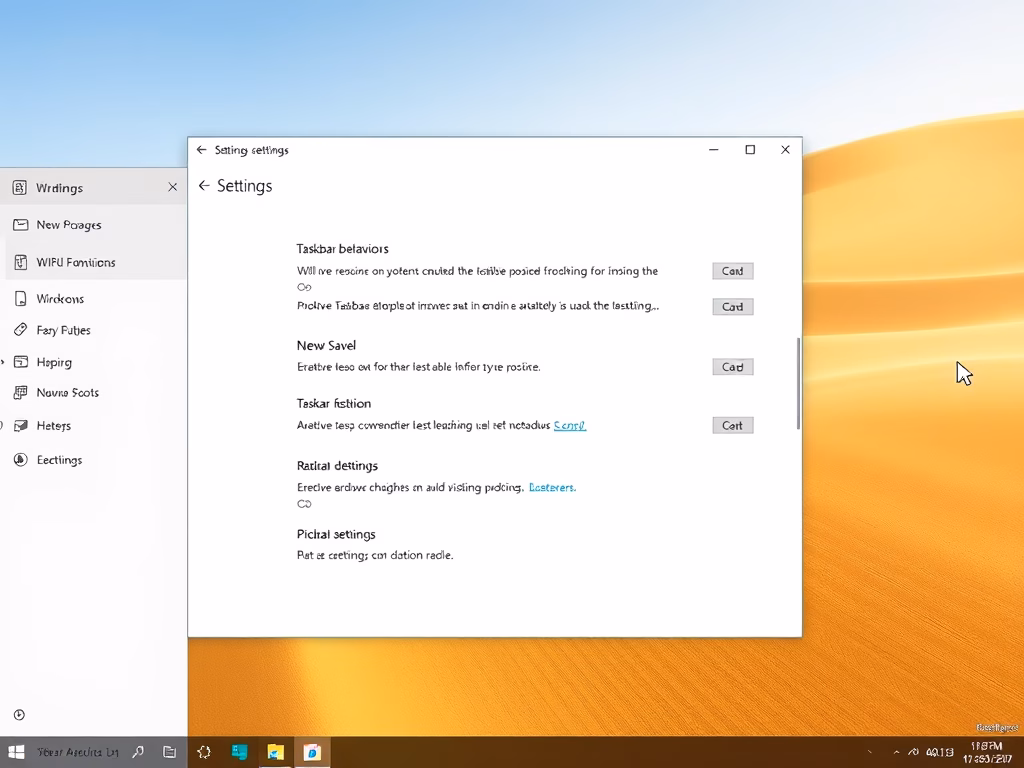Select Heteys in the sidebar menu
1024x768 pixels.
(x=53, y=426)
